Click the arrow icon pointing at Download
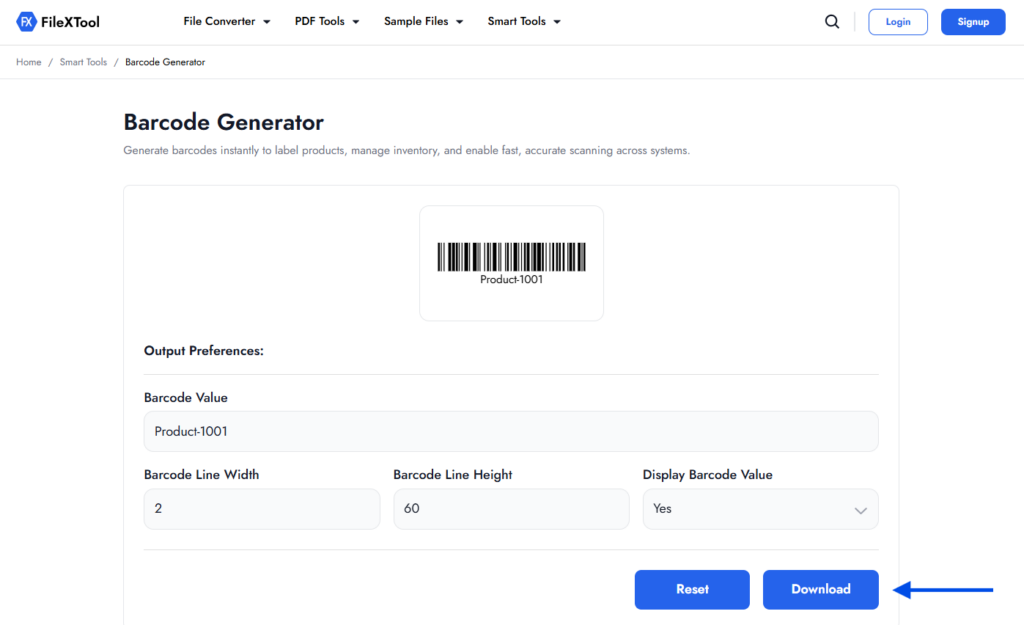This screenshot has width=1024, height=625. [941, 589]
